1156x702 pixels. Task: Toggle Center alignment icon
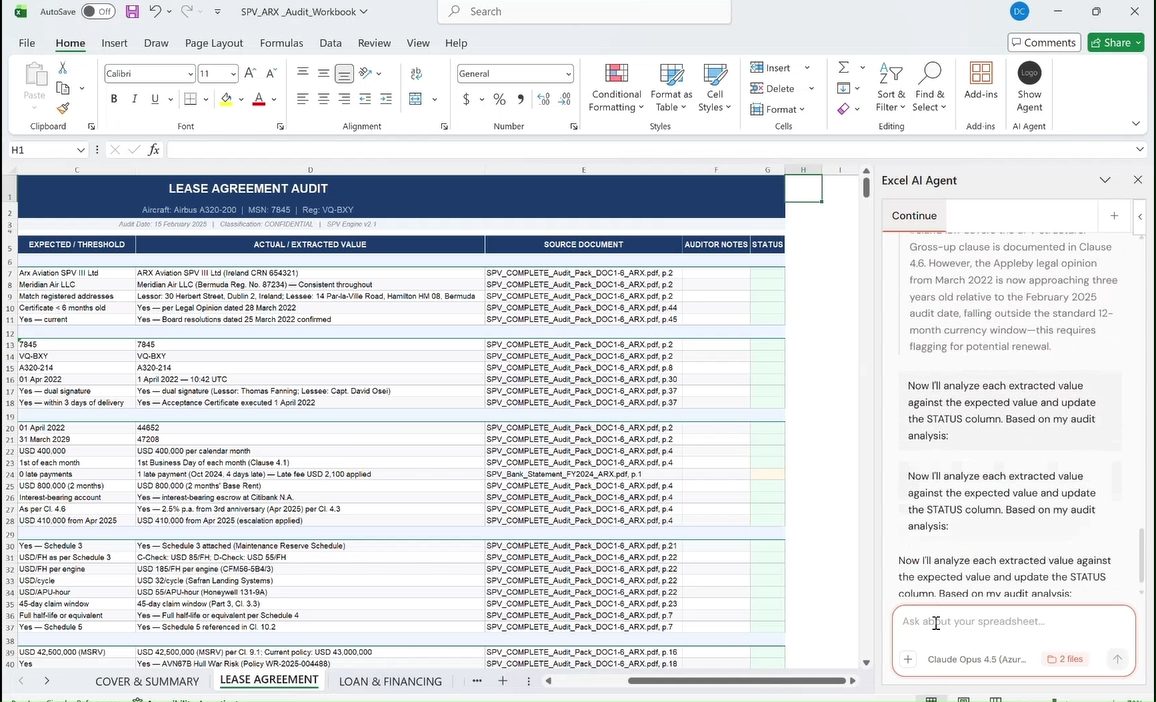[x=323, y=99]
